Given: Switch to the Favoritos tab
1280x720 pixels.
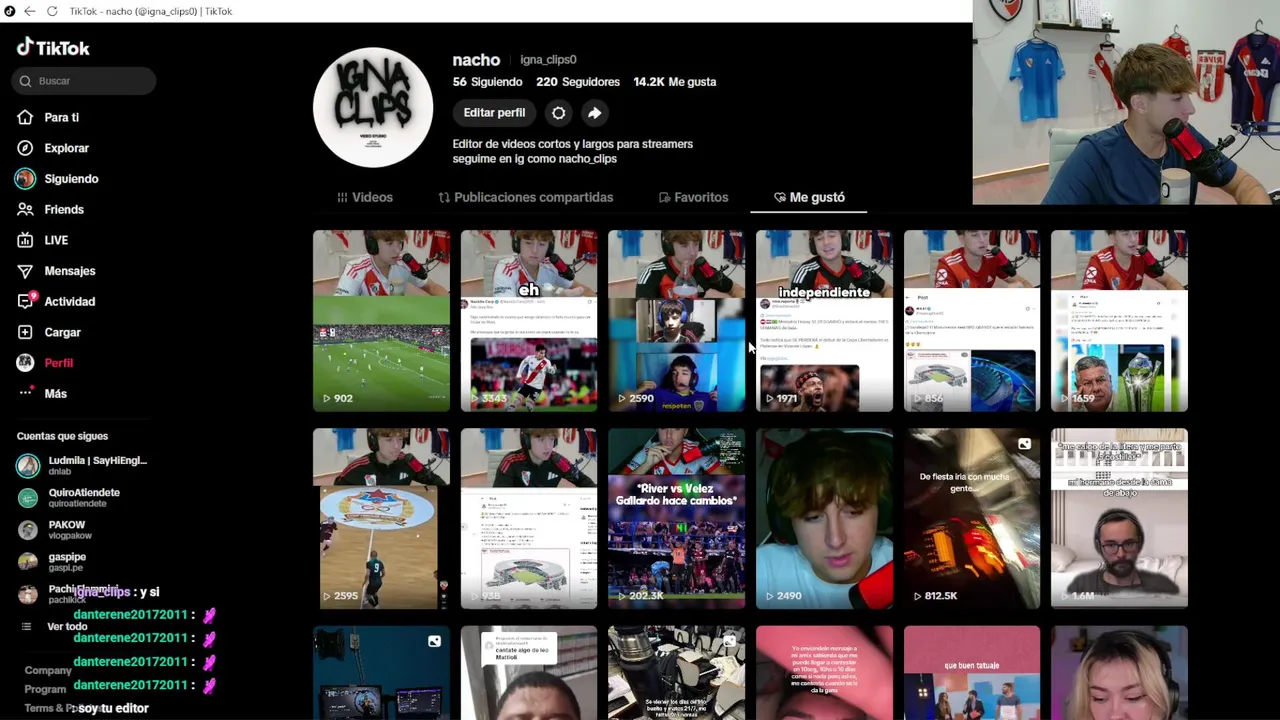Looking at the screenshot, I should pos(693,197).
